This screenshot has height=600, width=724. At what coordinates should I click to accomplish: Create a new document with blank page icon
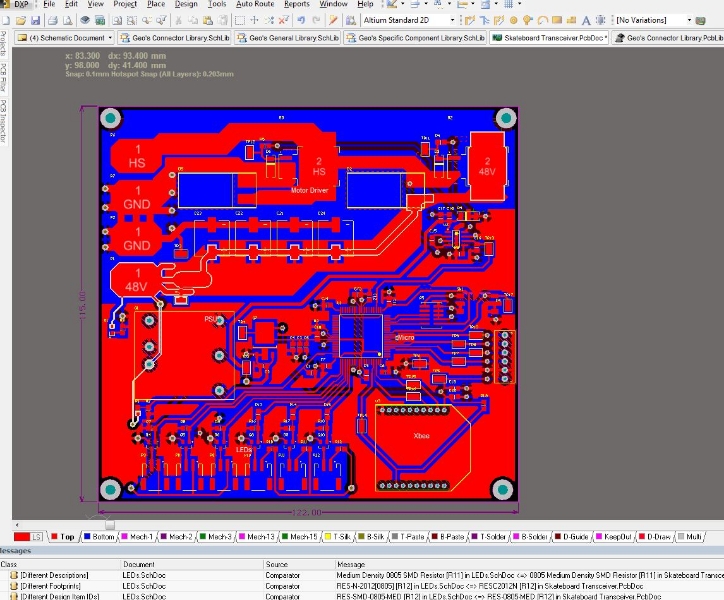click(x=8, y=20)
